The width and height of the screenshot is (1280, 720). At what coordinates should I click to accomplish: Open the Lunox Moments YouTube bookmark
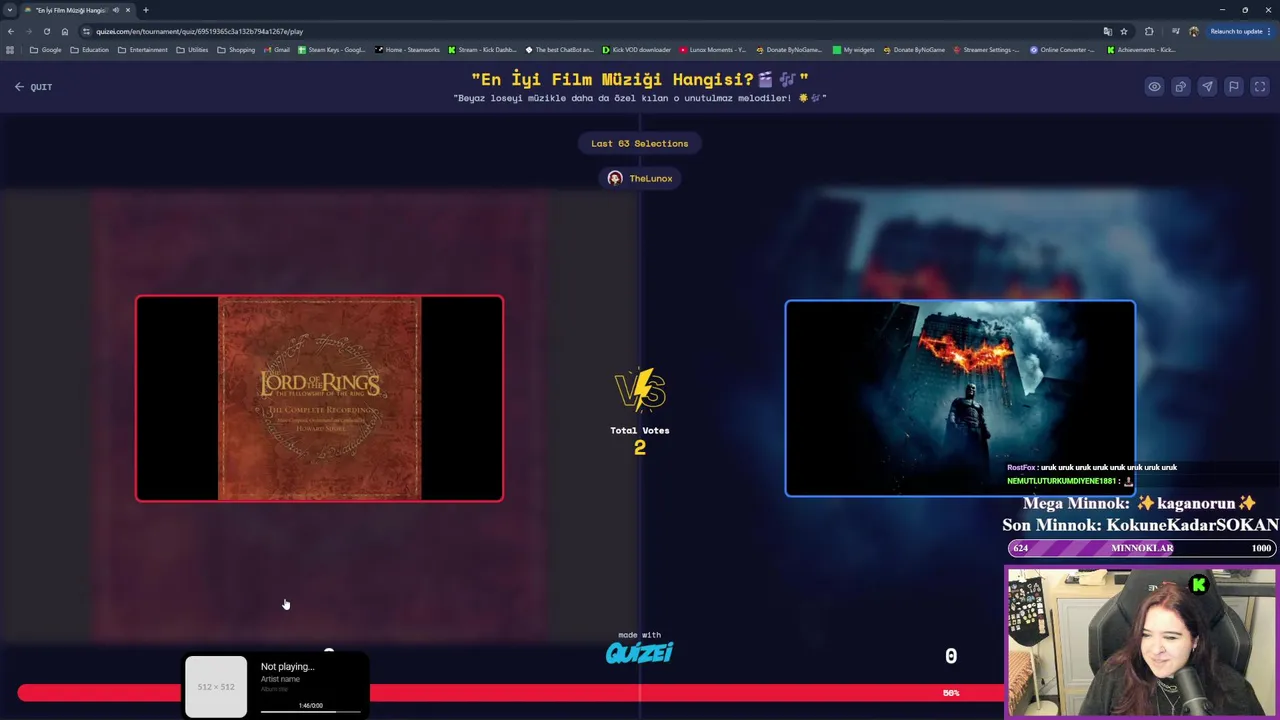coord(712,50)
